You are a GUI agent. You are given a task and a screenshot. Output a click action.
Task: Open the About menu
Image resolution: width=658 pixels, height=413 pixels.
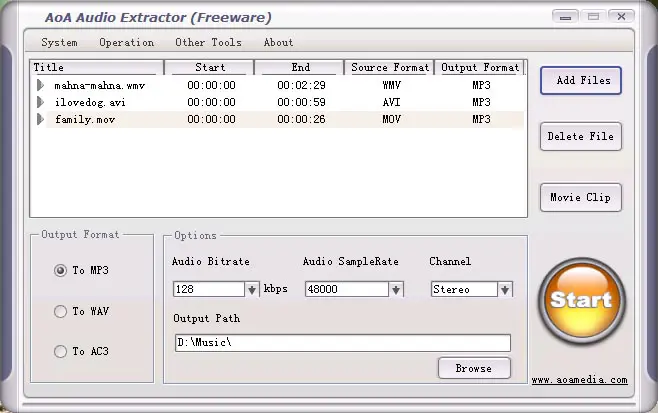pos(278,42)
